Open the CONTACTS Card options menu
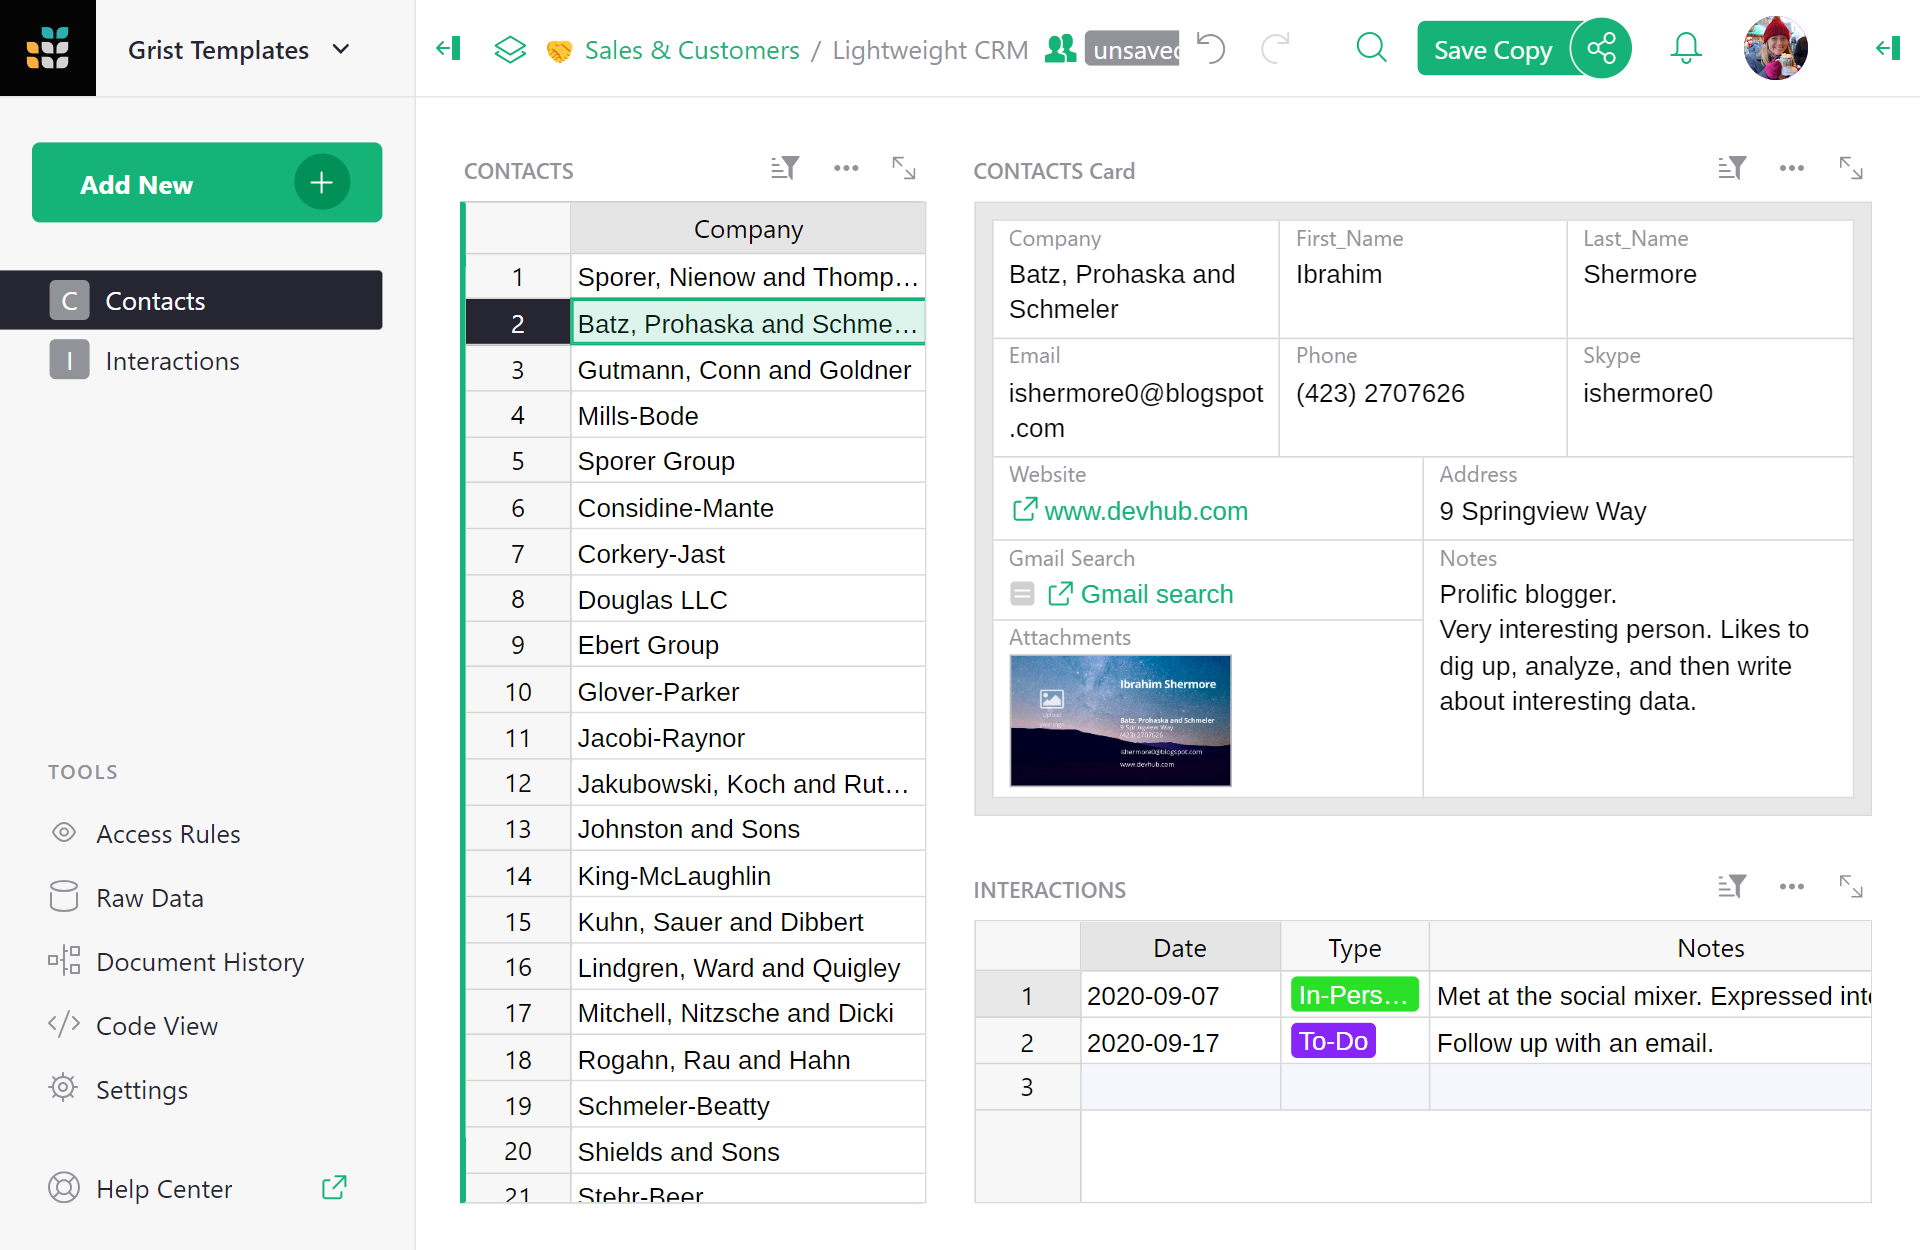 tap(1792, 168)
